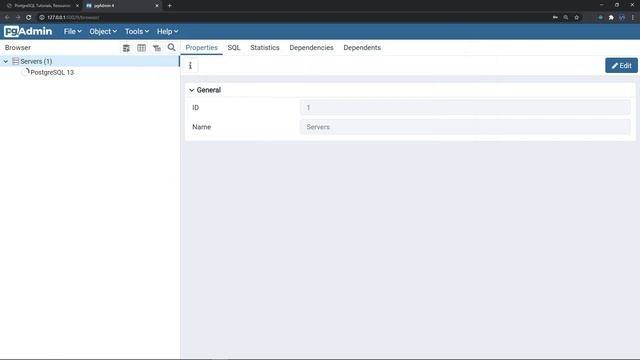Click the Search Objects magnifier icon

tap(171, 48)
